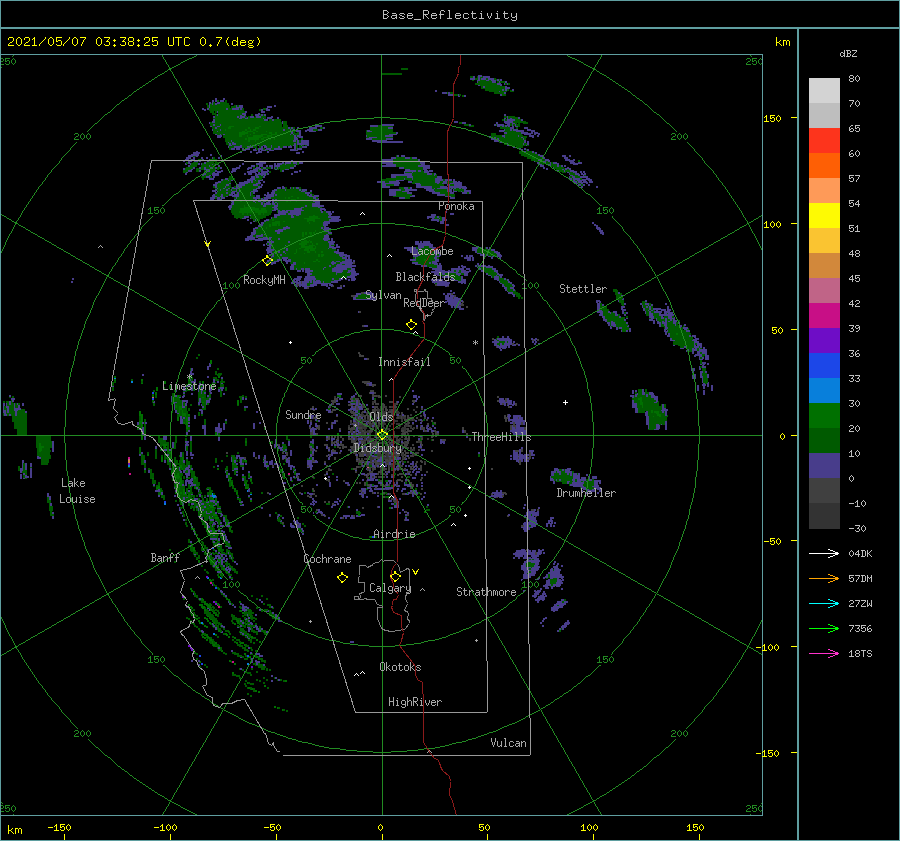900x841 pixels.
Task: Click the magenta 18TS arrow in legend
Action: (824, 653)
